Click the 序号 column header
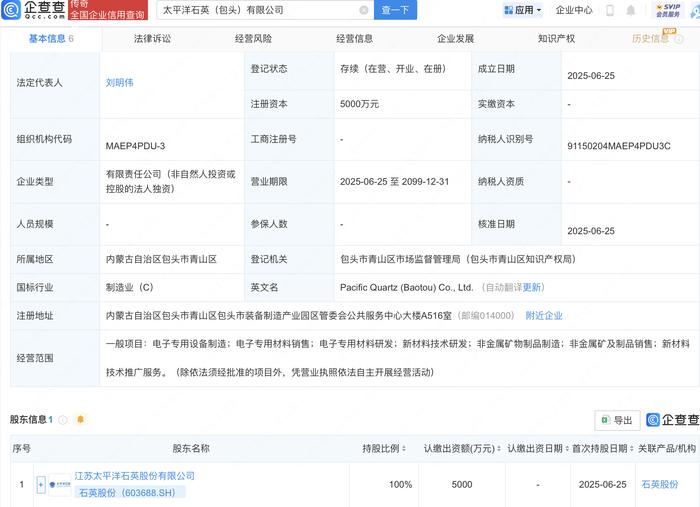Image resolution: width=700 pixels, height=507 pixels. click(x=21, y=449)
